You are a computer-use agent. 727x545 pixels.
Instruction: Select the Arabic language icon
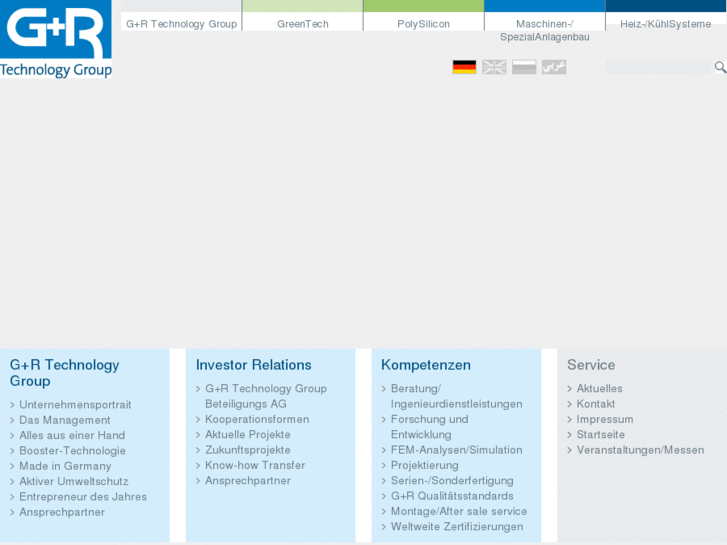tap(554, 67)
